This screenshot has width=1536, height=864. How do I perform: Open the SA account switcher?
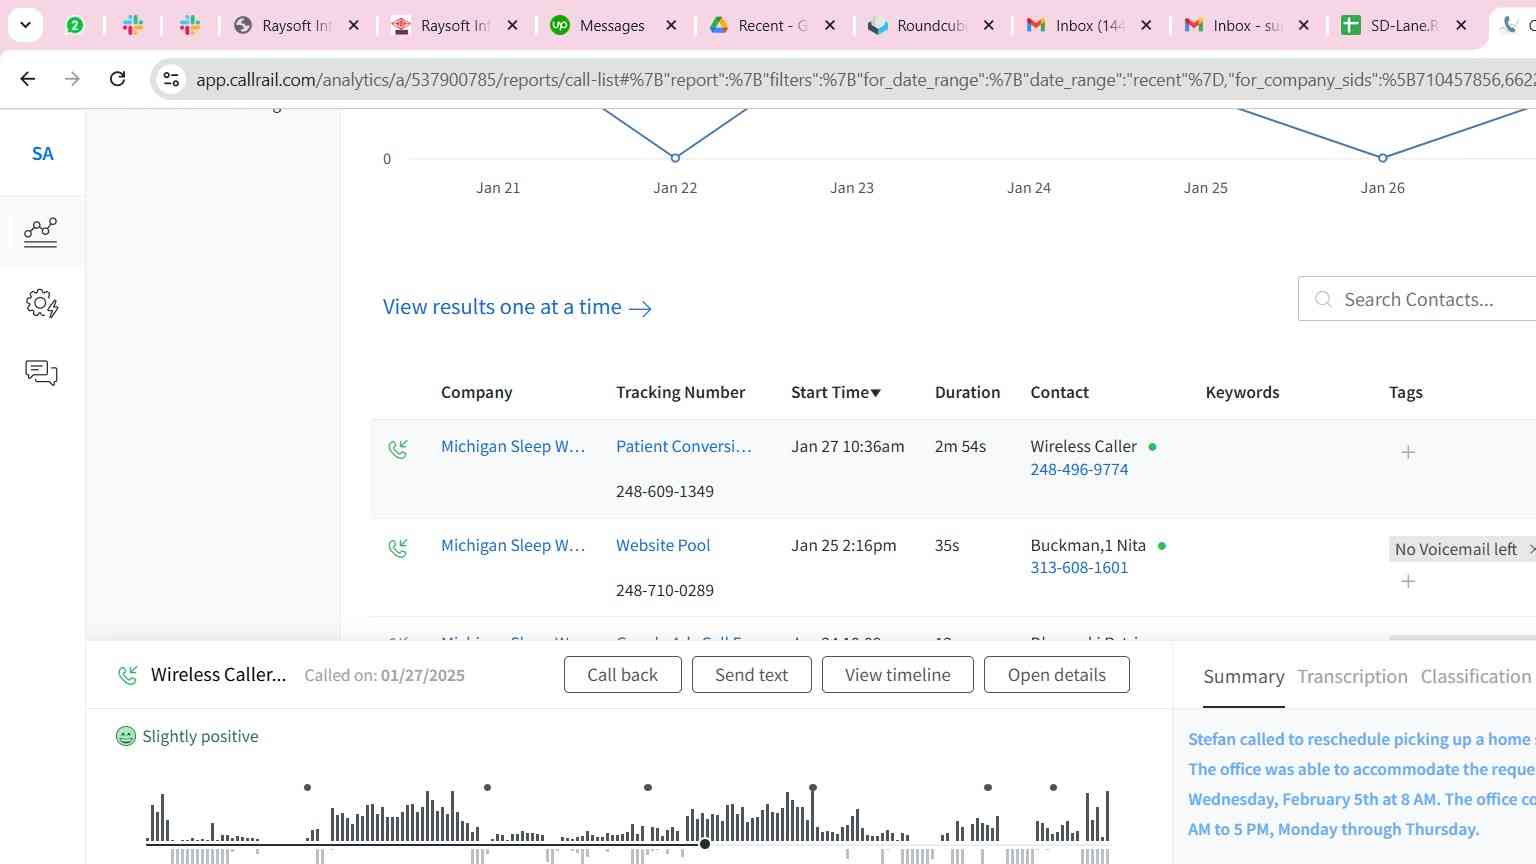coord(42,154)
